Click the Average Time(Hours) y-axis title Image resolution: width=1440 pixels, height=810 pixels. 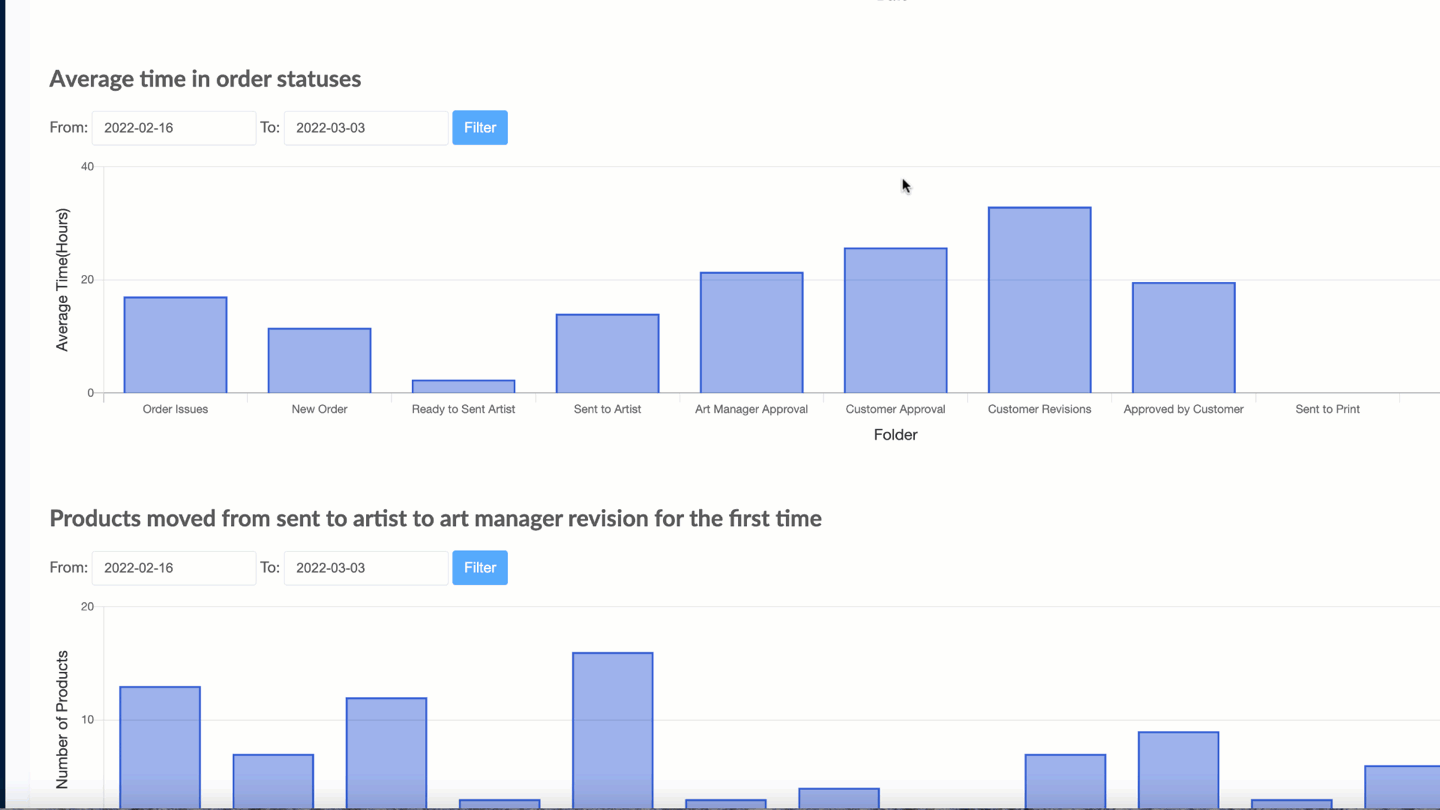[x=63, y=280]
